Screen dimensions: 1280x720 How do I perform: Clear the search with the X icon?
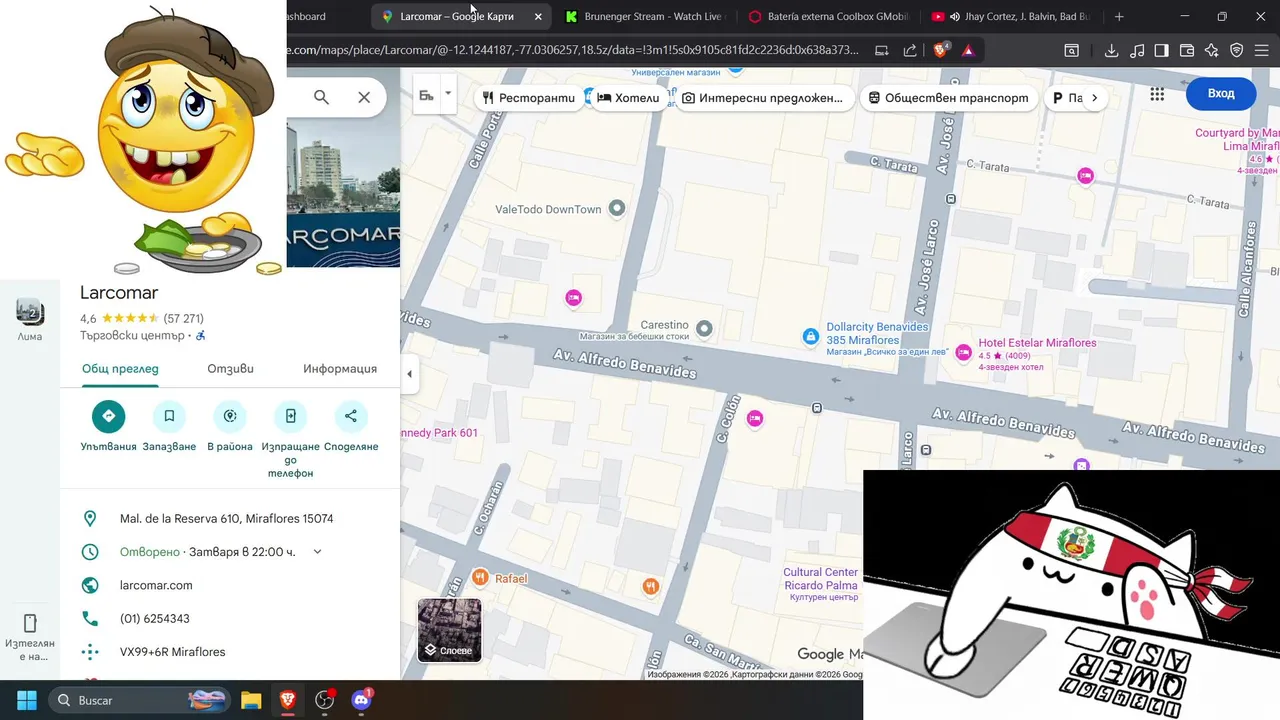364,97
